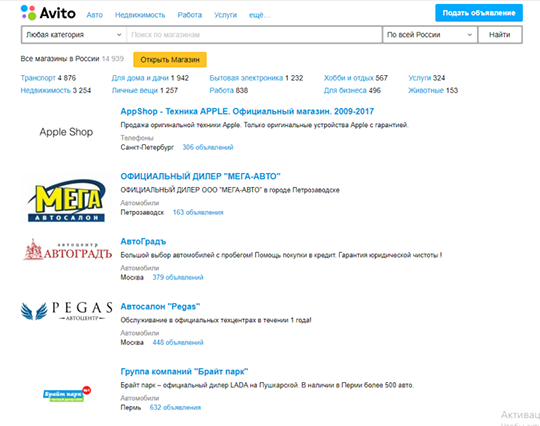Open the Брайт парк logo
This screenshot has height=426, width=540.
click(67, 394)
